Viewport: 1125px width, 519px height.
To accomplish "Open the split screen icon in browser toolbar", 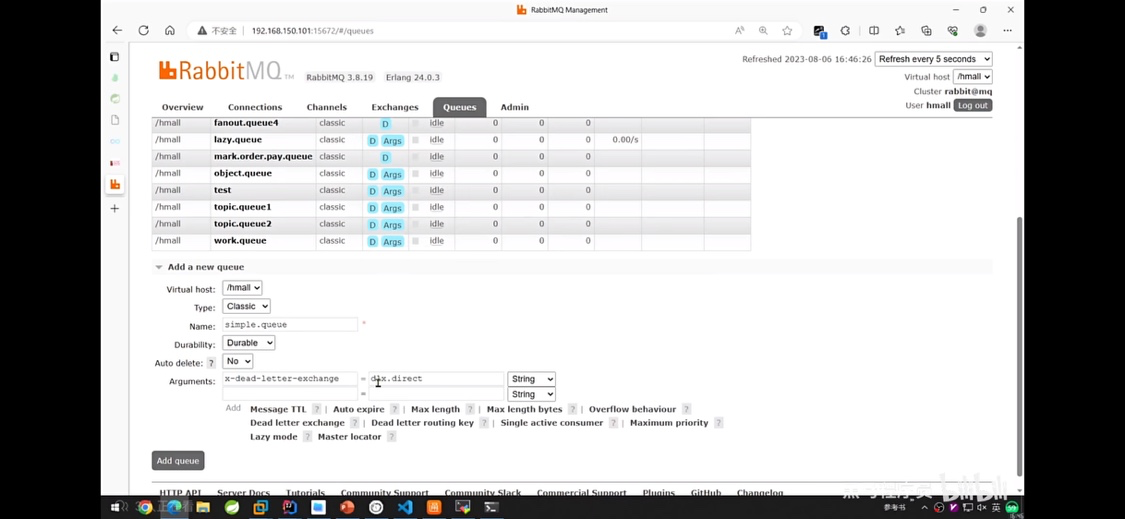I will pos(874,31).
